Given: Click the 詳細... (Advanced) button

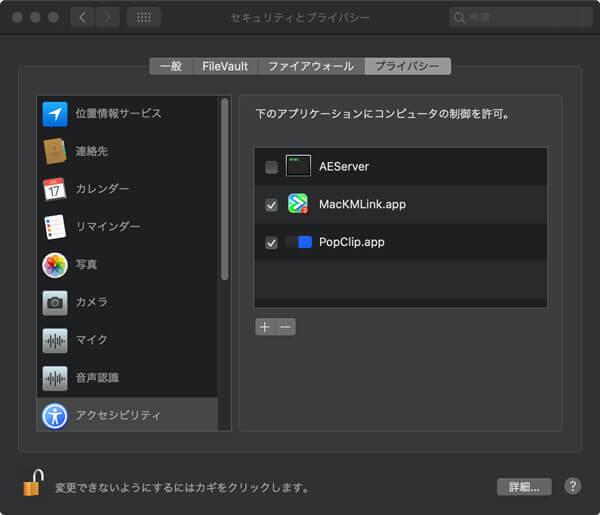Looking at the screenshot, I should (x=524, y=487).
